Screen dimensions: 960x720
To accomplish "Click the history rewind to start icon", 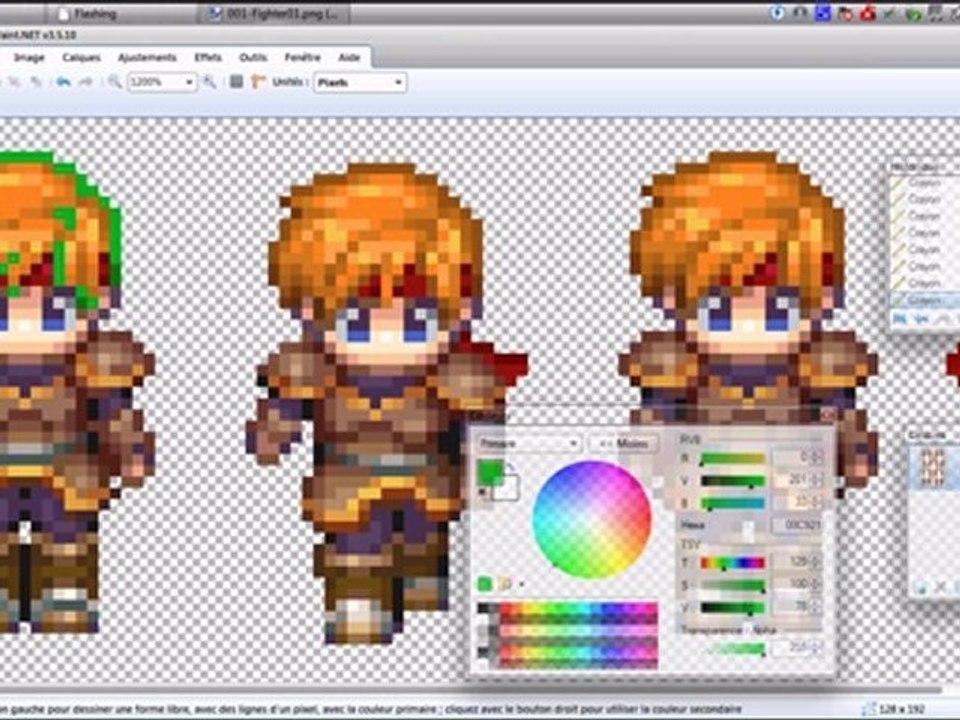I will [x=899, y=318].
